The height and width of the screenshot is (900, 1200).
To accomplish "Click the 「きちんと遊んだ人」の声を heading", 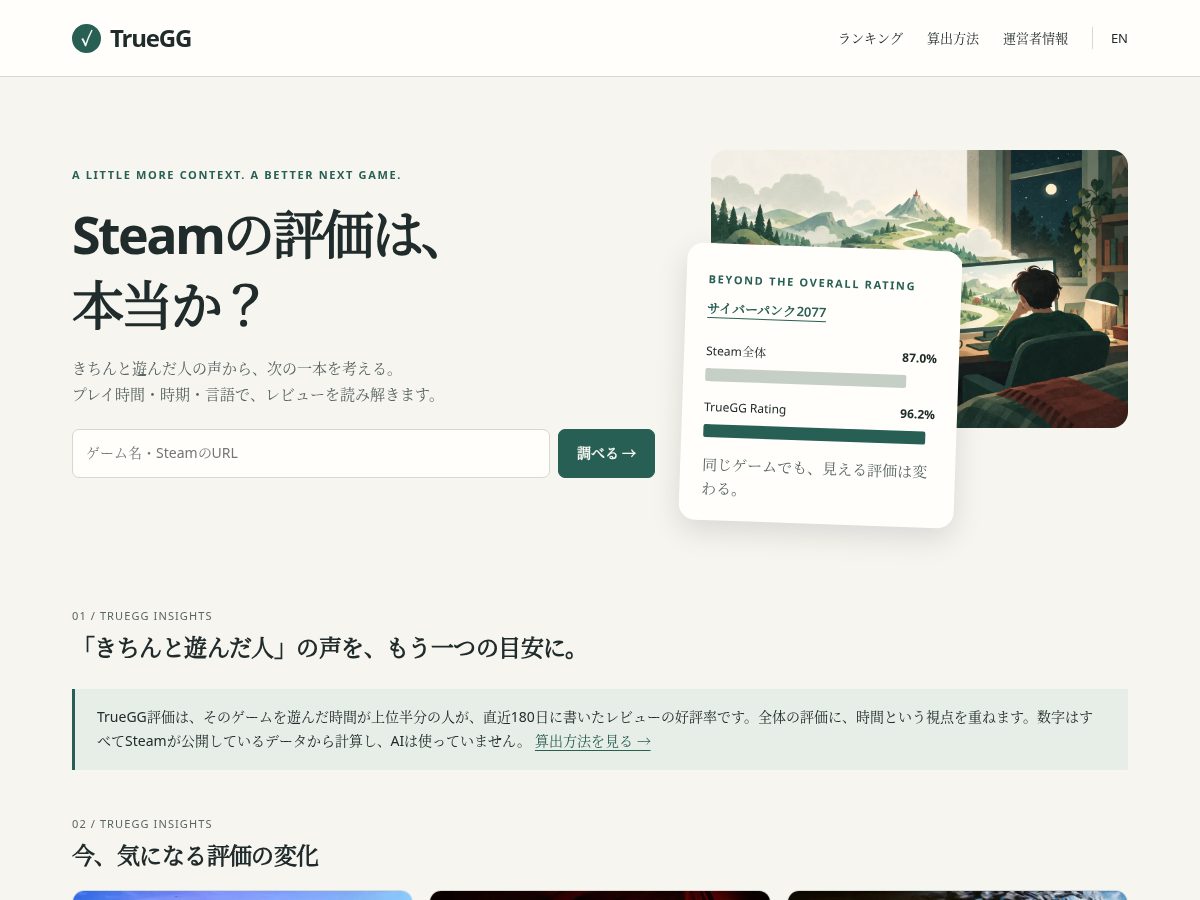I will point(327,648).
